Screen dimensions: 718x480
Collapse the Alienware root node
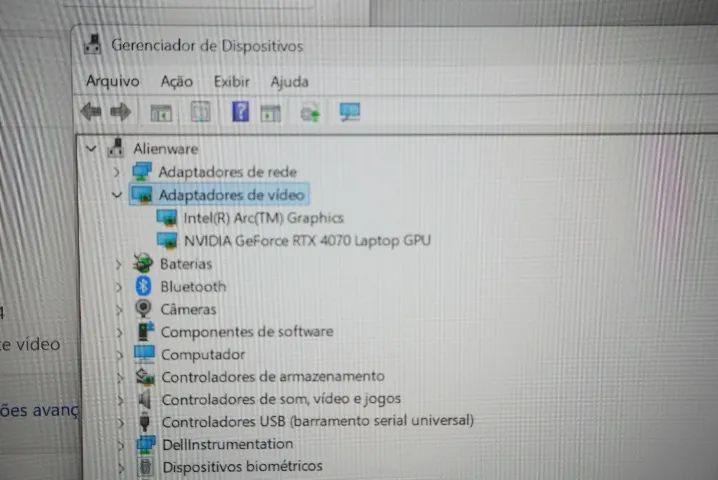[91, 148]
